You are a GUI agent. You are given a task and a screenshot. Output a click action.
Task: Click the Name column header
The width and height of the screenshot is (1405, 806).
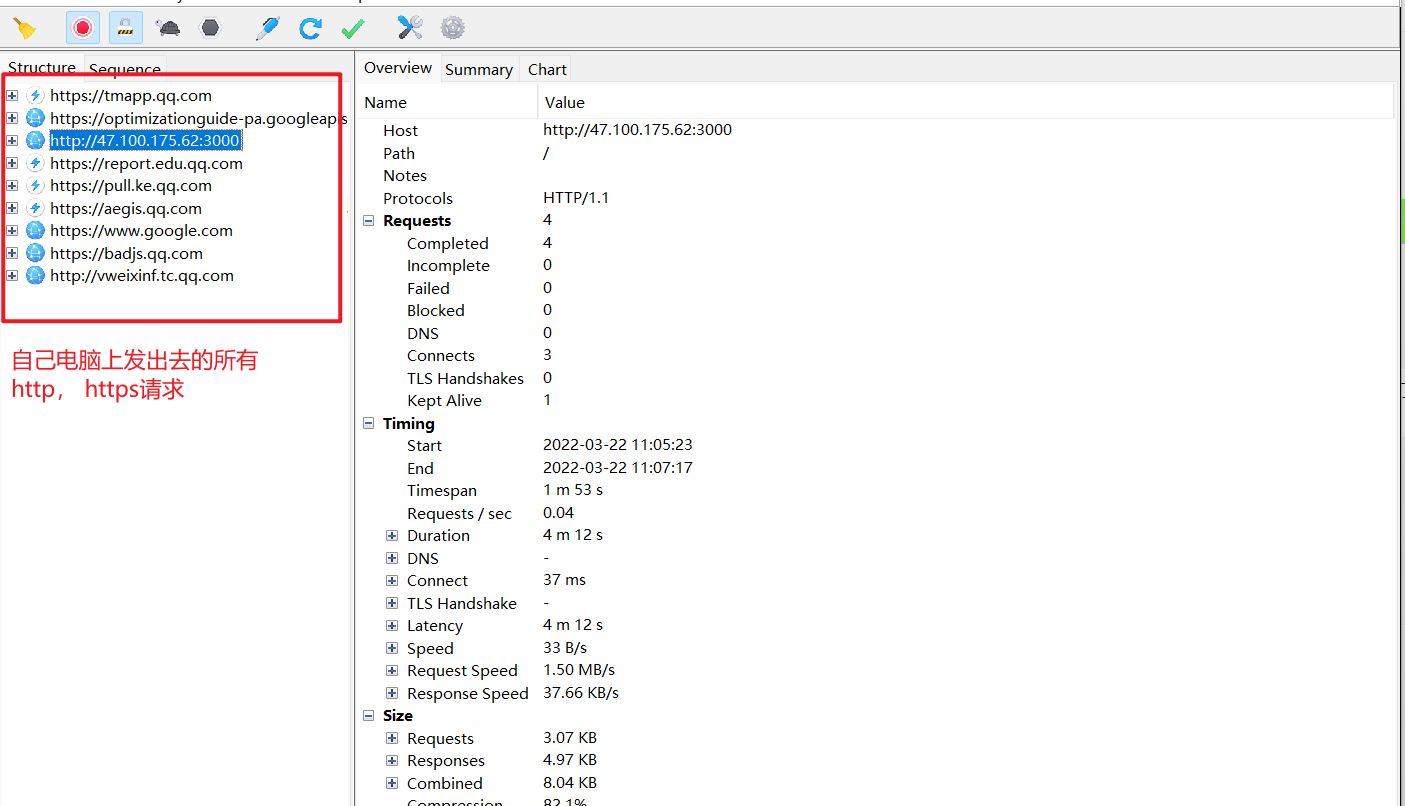point(447,102)
